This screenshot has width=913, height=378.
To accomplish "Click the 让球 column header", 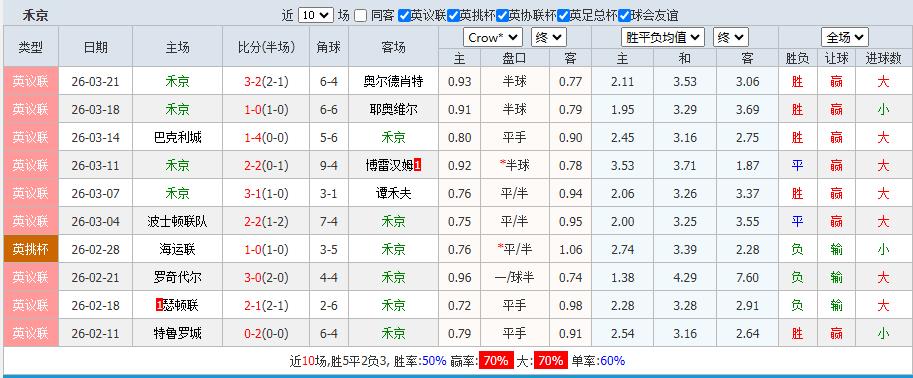I will pyautogui.click(x=836, y=58).
